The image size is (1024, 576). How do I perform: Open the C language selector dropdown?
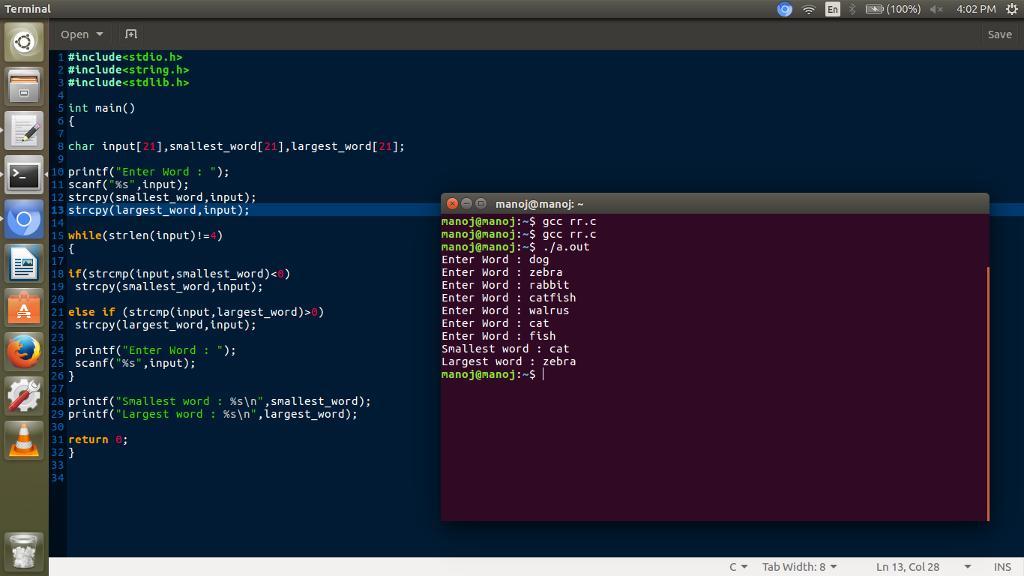(x=738, y=567)
